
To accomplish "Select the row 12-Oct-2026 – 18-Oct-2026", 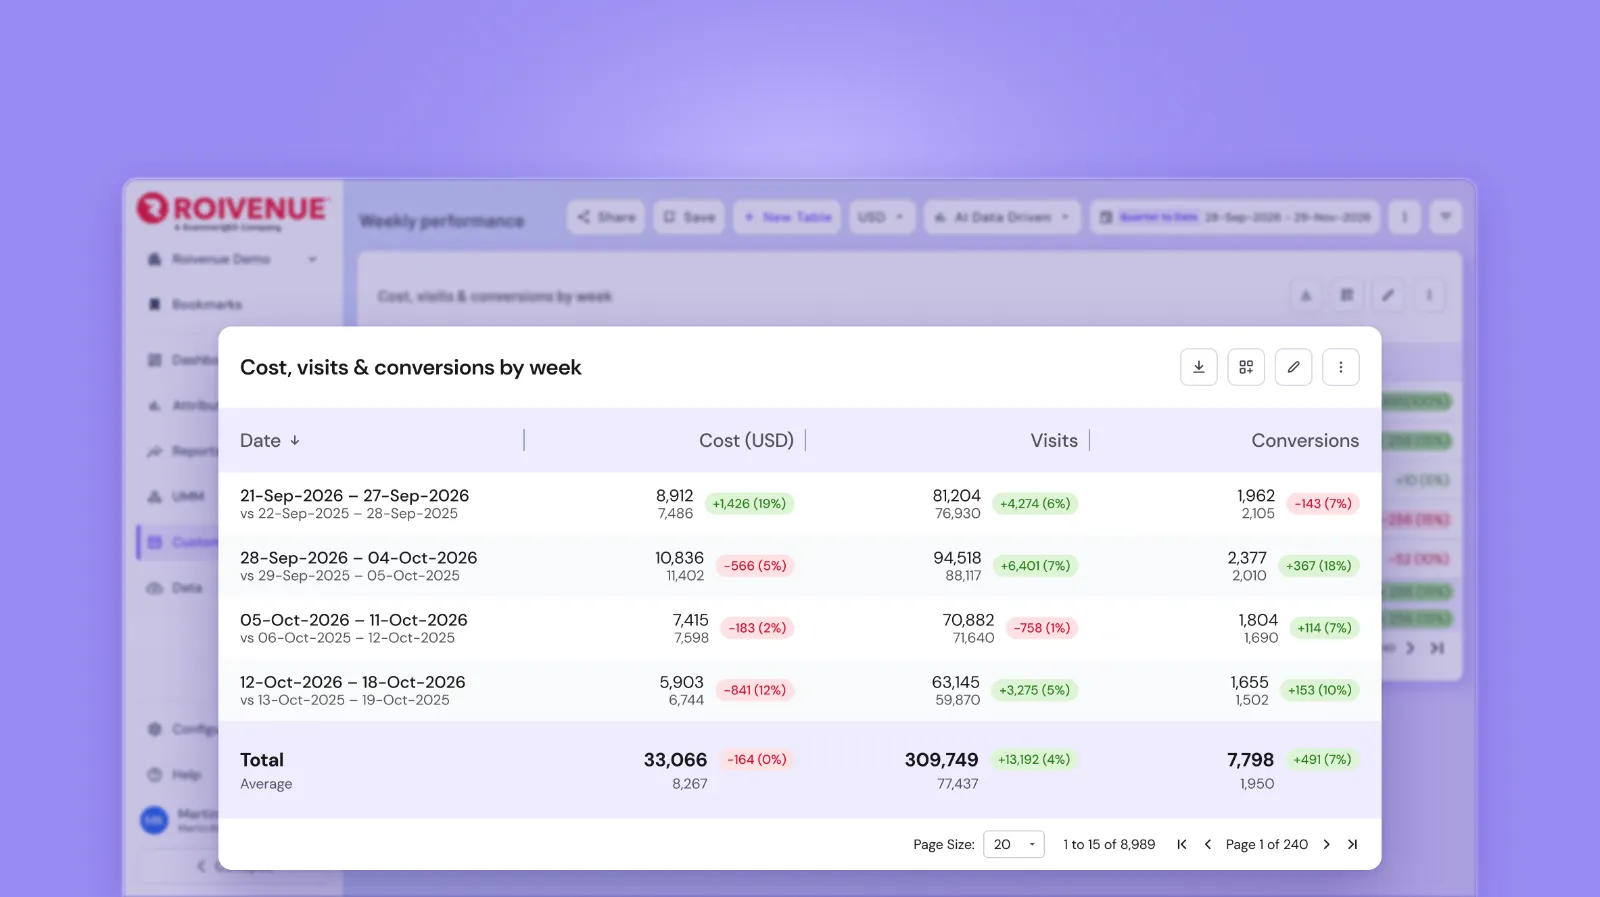I will 799,690.
